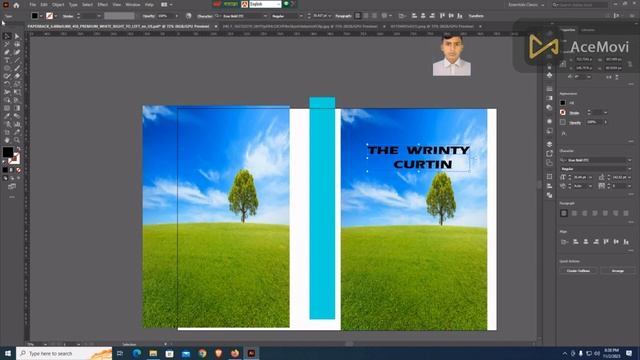Viewport: 640px width, 360px height.
Task: Click horizontal align center in control bar
Action: [x=423, y=16]
